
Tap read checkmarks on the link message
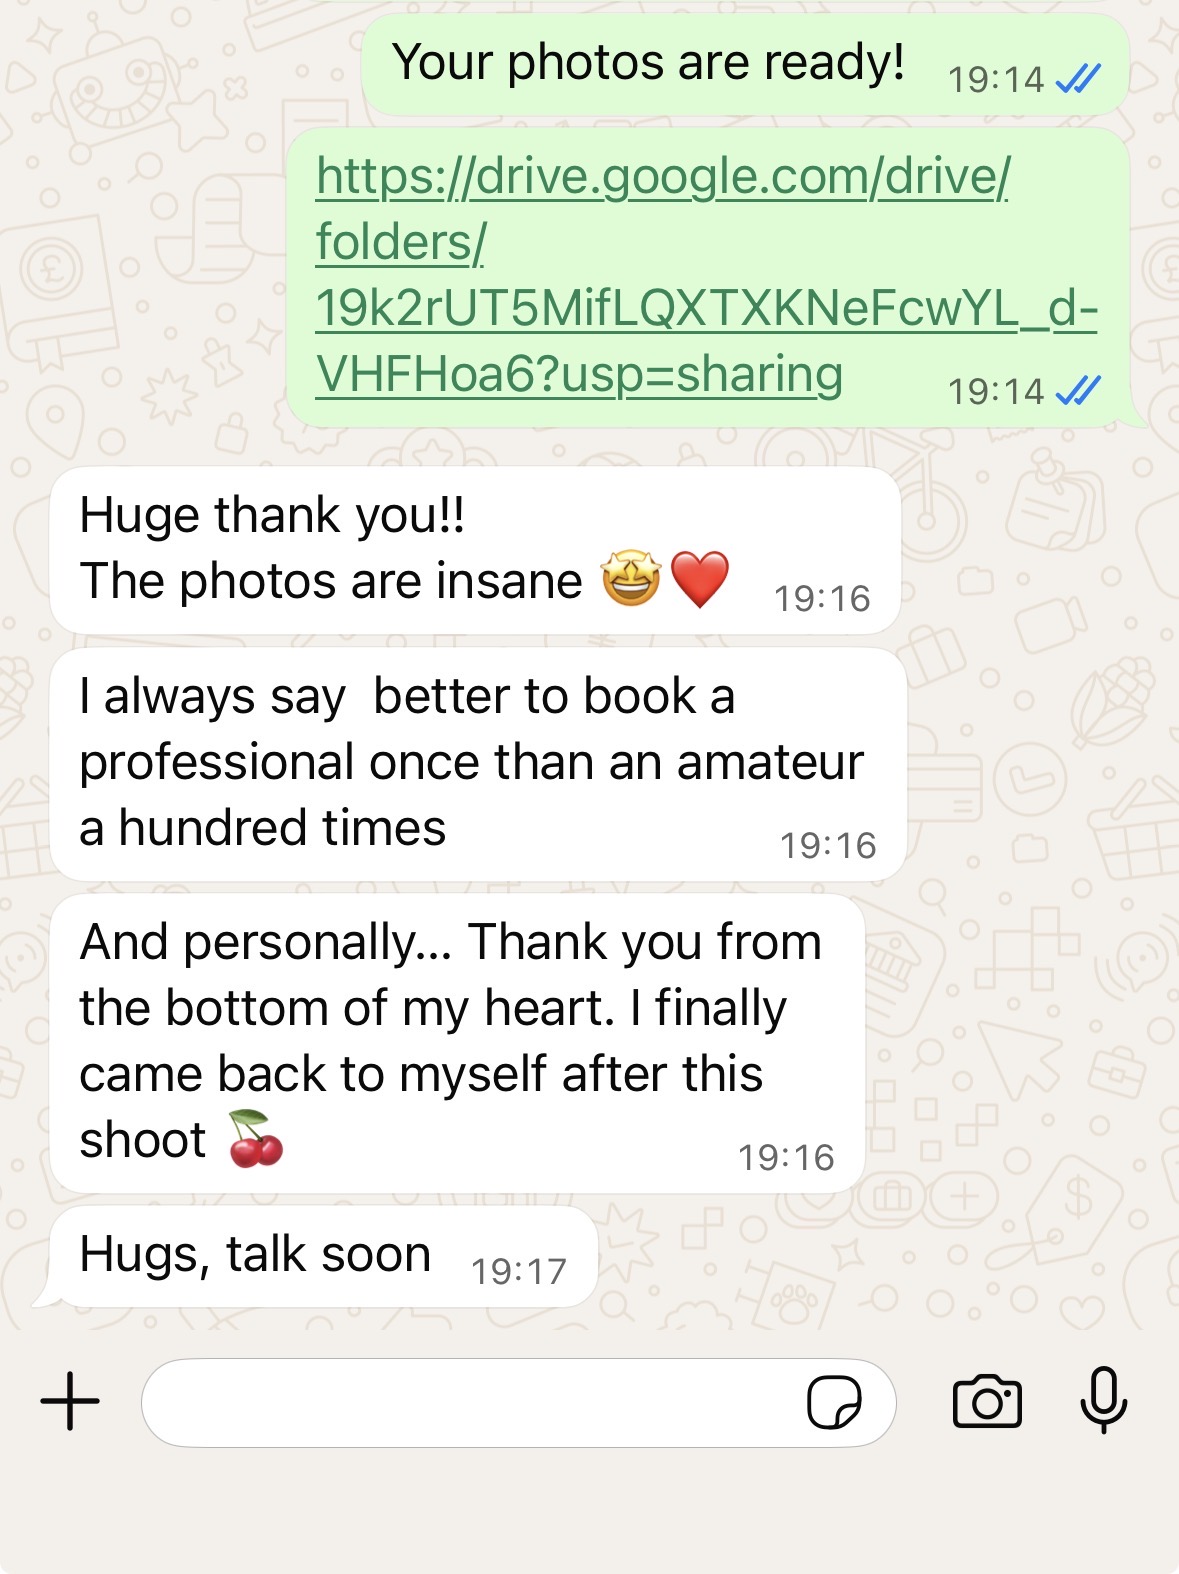pyautogui.click(x=1079, y=390)
